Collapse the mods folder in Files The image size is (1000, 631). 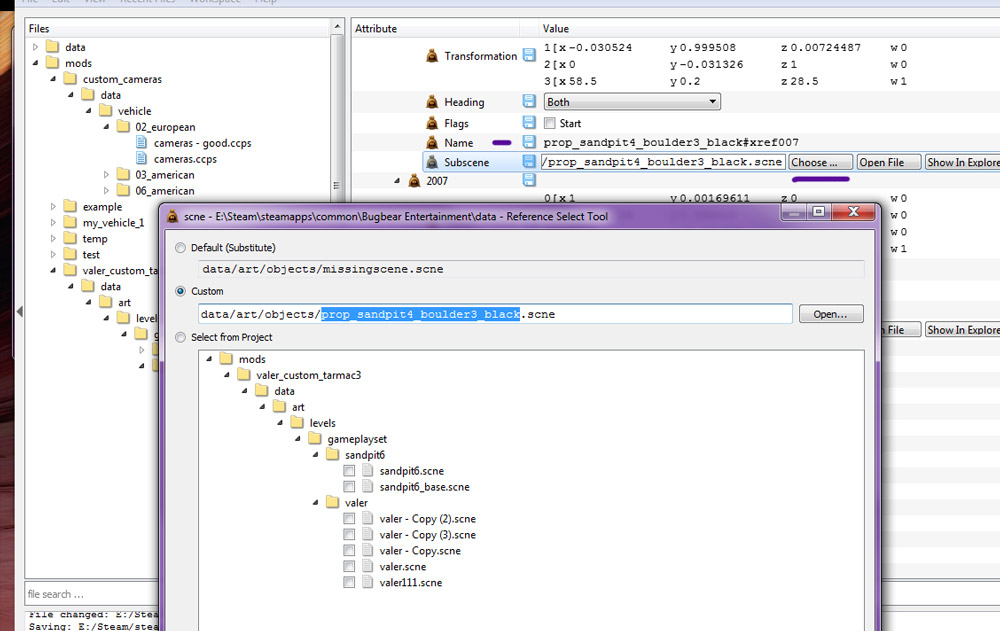pyautogui.click(x=35, y=63)
